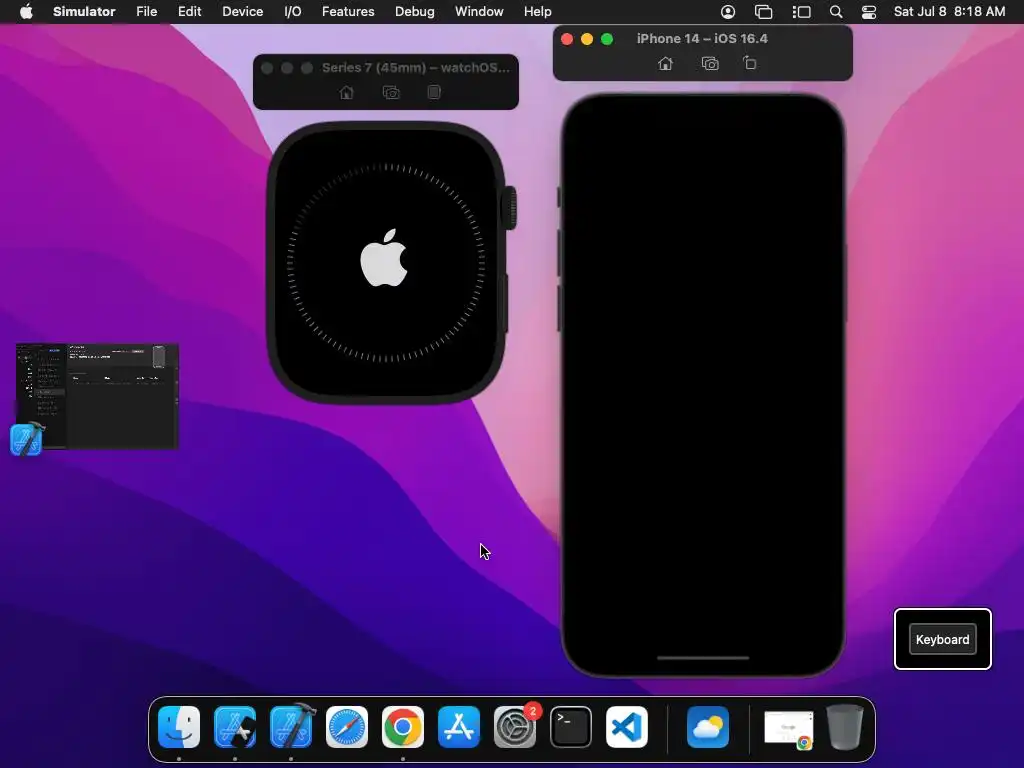Click the Series 7 (45mm) watchOS window title

[416, 67]
